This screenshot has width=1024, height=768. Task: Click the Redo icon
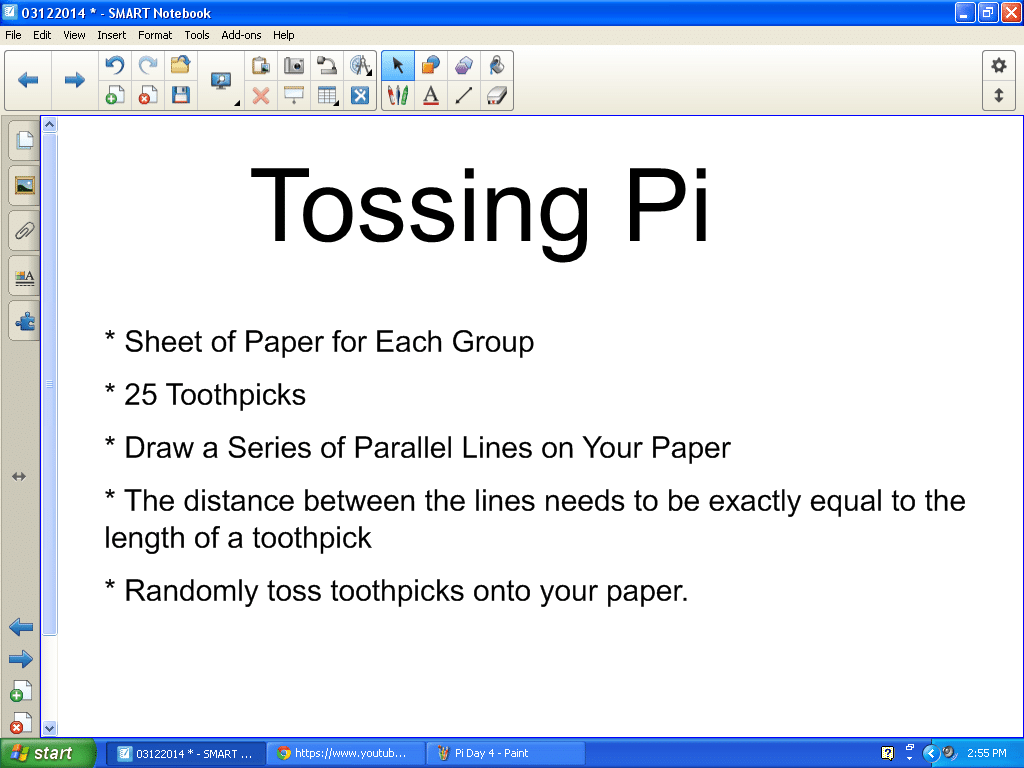[x=148, y=65]
